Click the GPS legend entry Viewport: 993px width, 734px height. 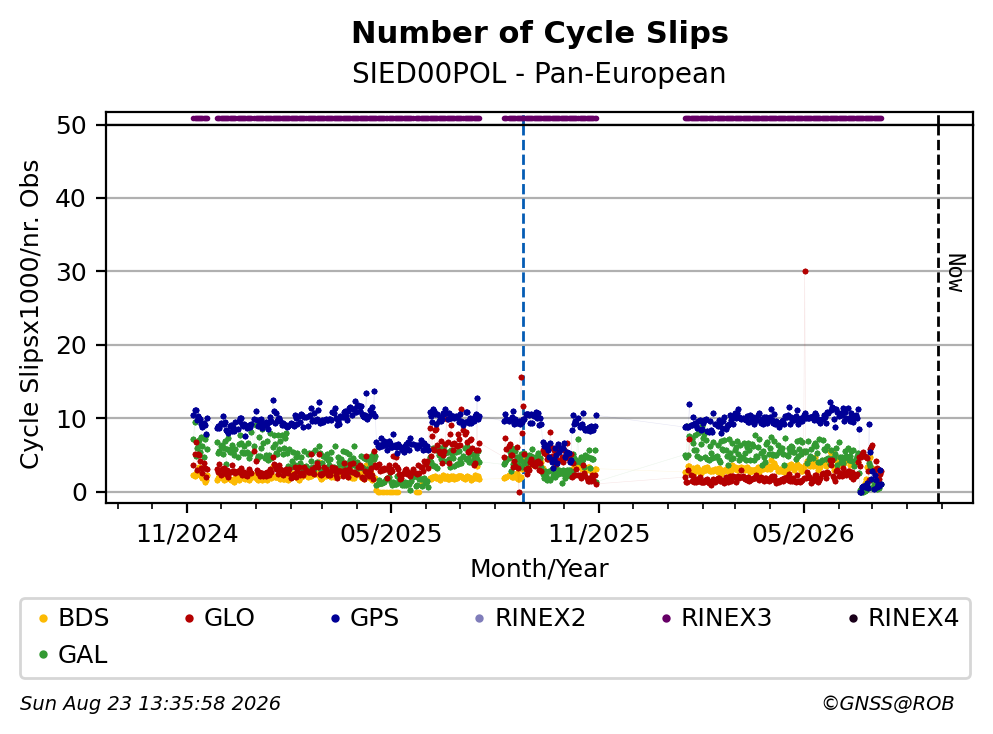tap(365, 617)
